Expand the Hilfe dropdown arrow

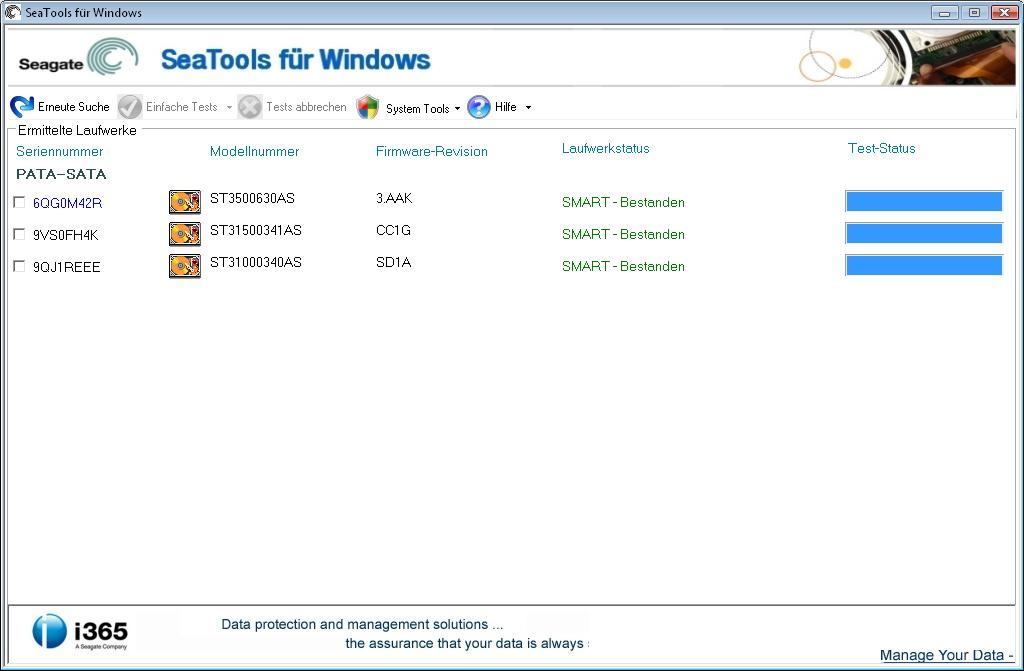tap(528, 107)
